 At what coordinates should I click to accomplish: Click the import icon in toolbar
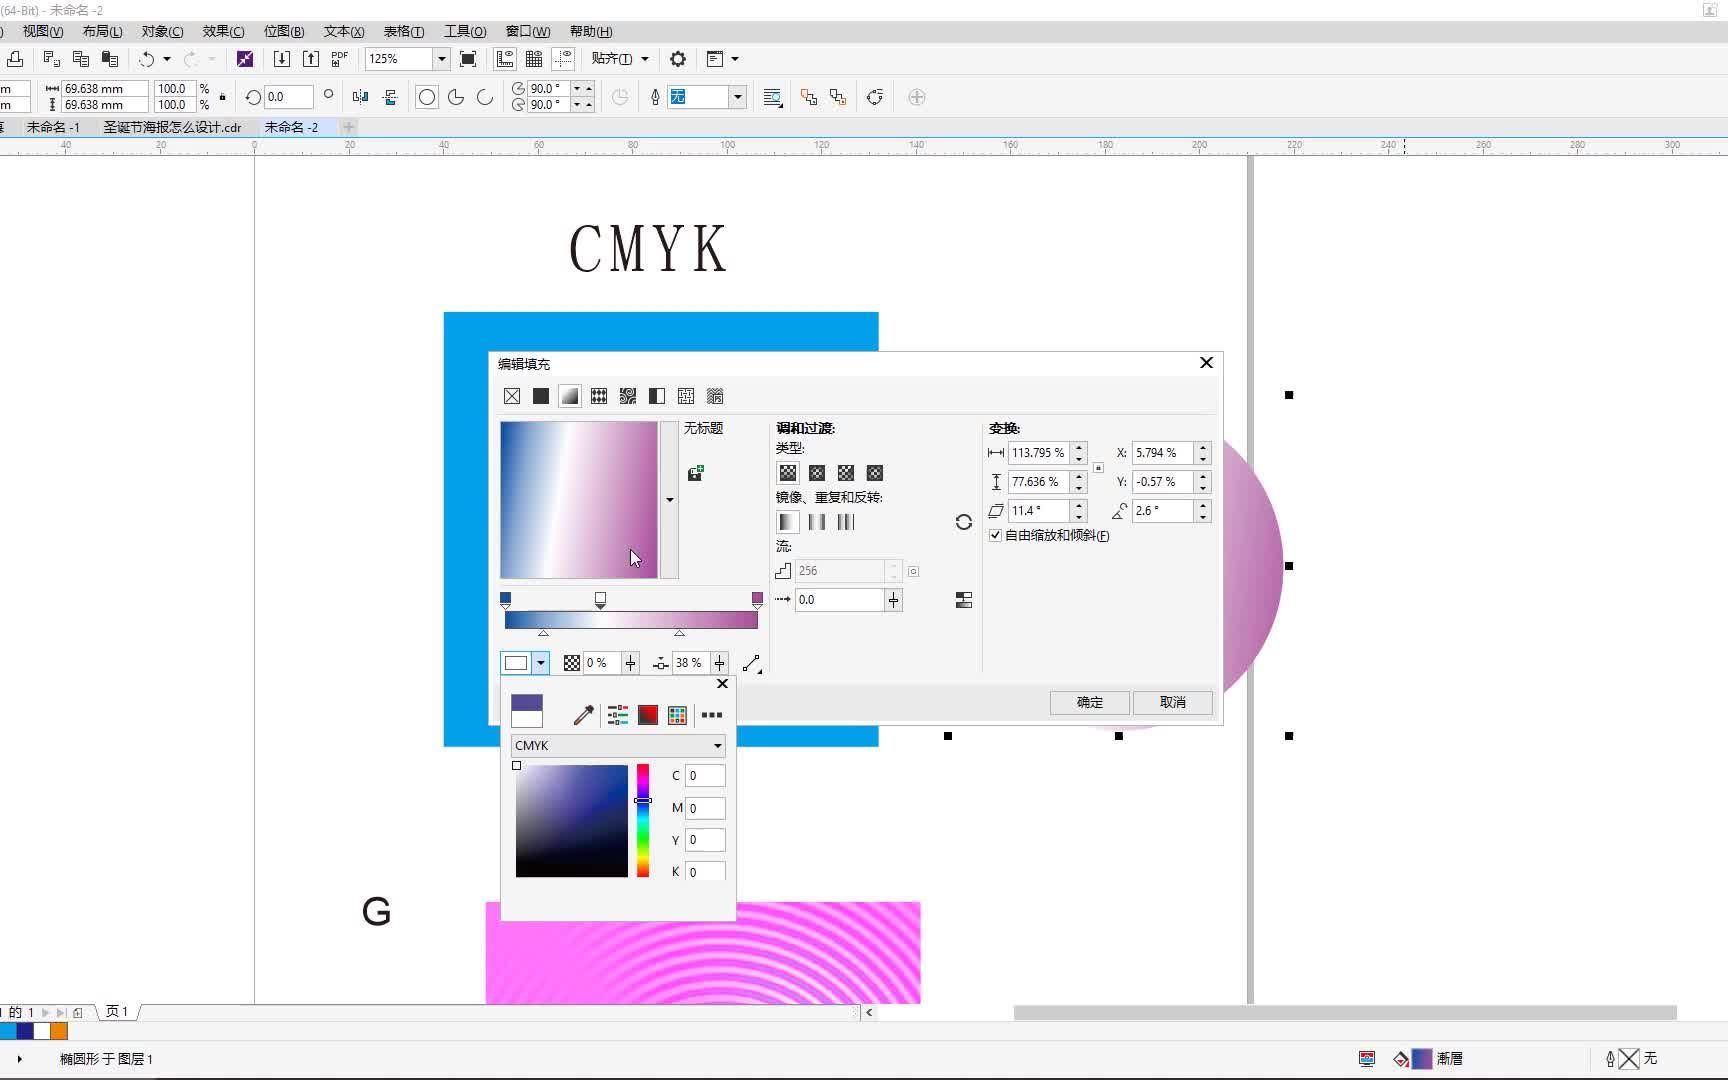click(282, 59)
